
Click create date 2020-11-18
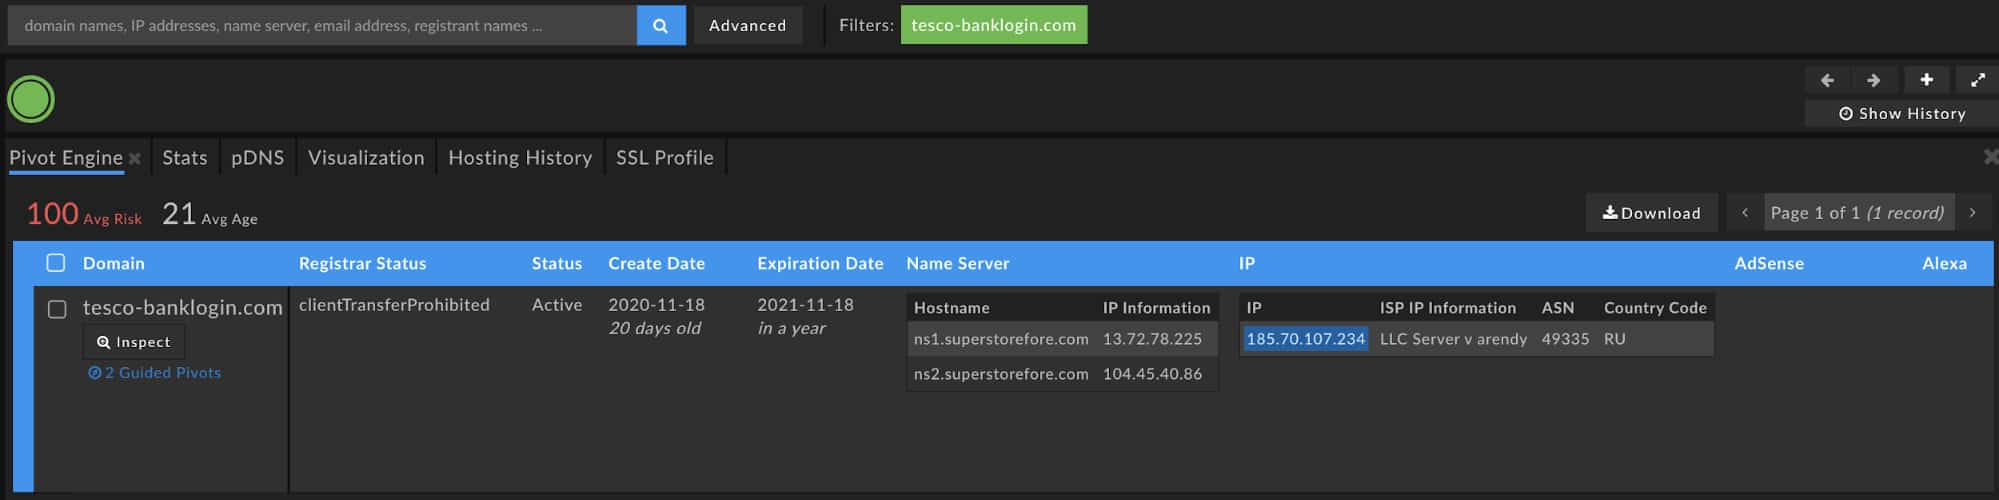click(x=656, y=305)
